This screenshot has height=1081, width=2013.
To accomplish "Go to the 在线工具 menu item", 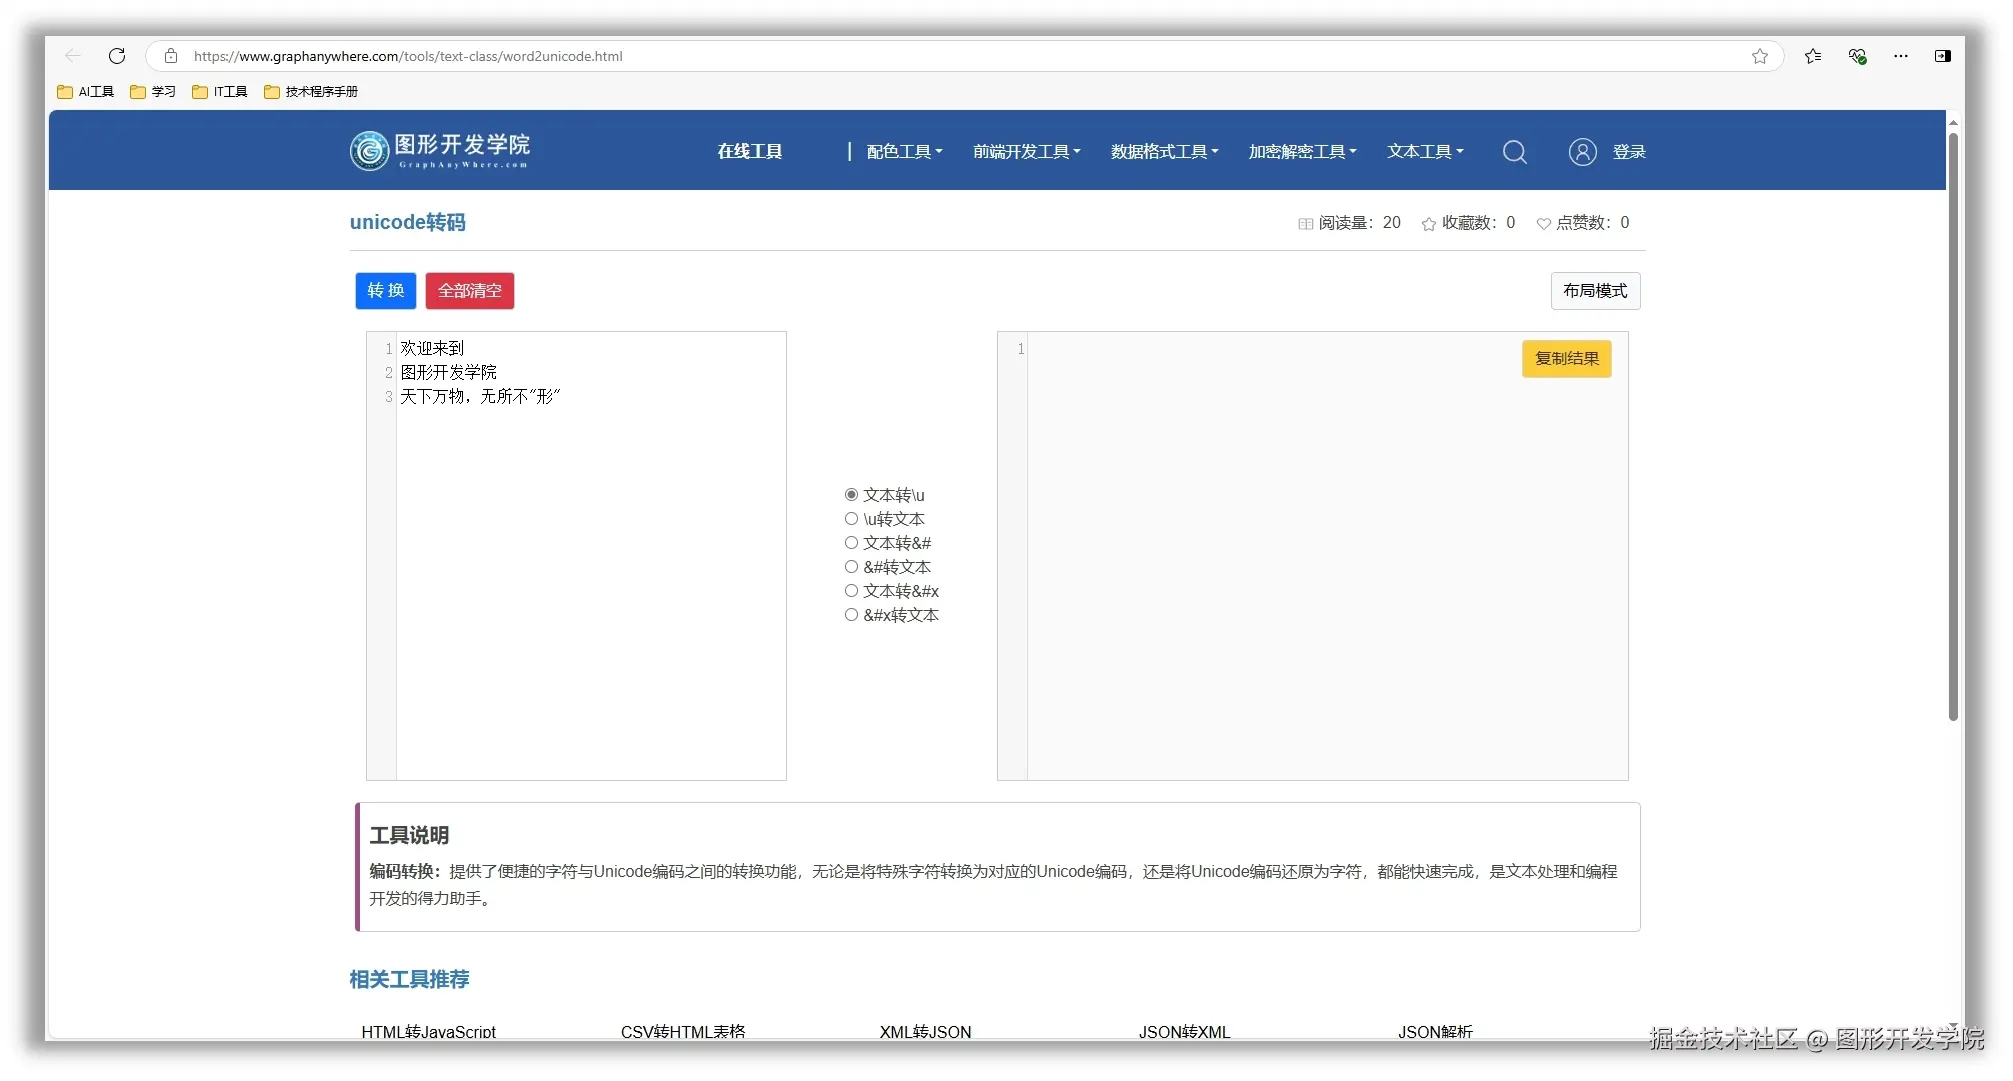I will pyautogui.click(x=749, y=151).
